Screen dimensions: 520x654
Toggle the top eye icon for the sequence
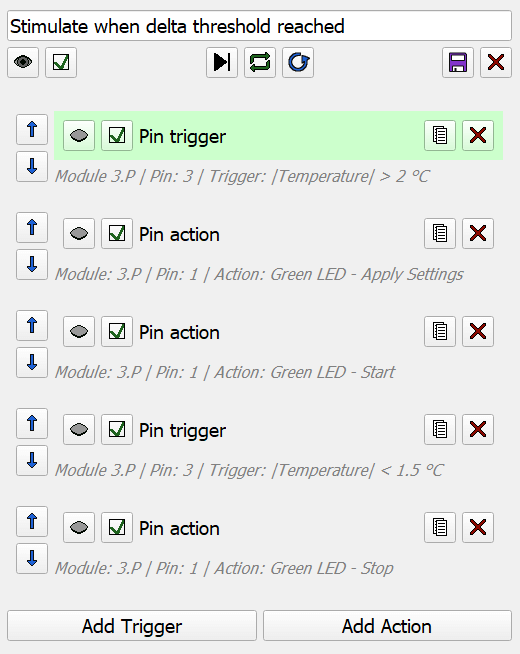click(x=23, y=63)
